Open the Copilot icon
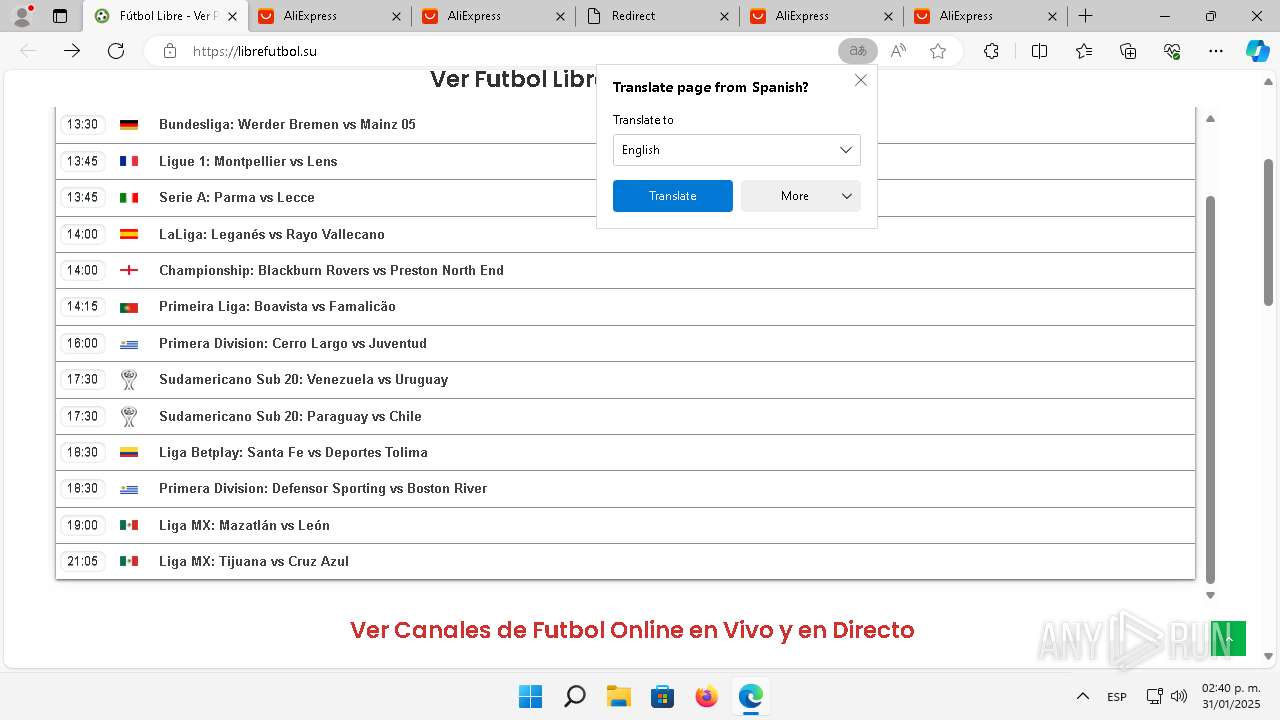The image size is (1280, 720). click(1257, 51)
